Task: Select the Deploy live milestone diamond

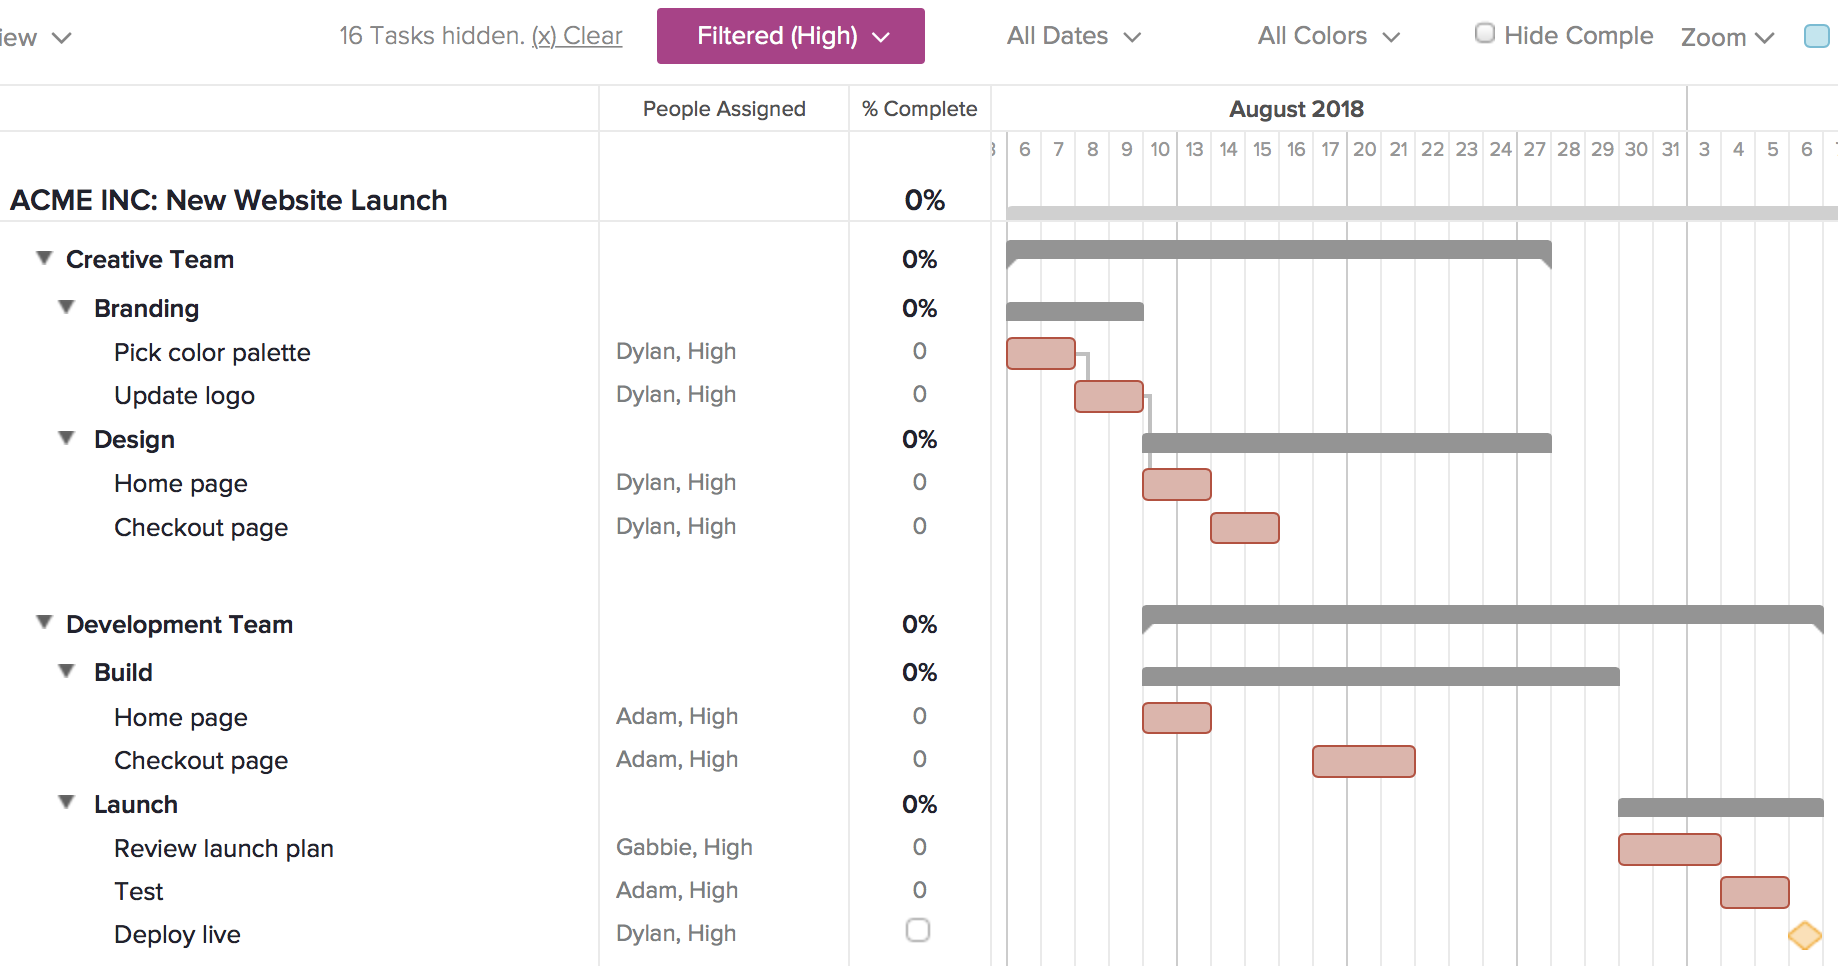Action: point(1804,935)
